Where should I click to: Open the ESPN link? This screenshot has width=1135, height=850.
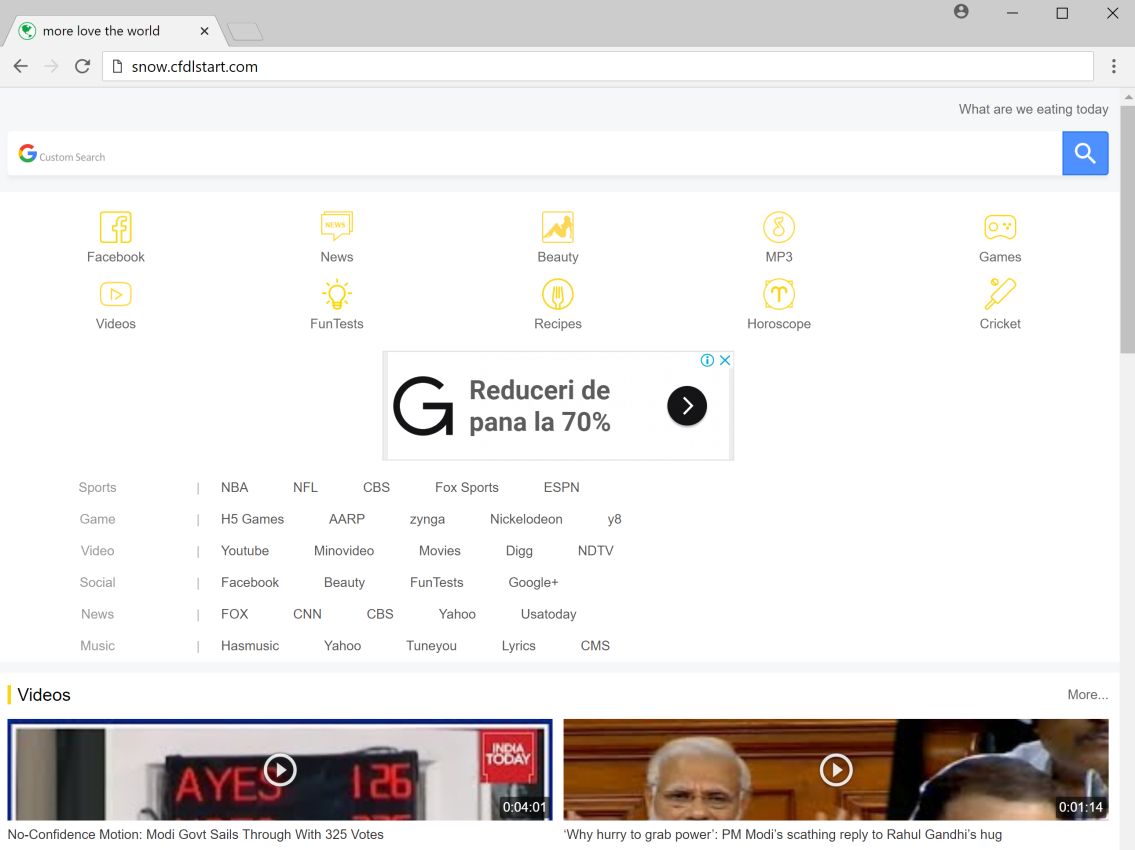(562, 487)
